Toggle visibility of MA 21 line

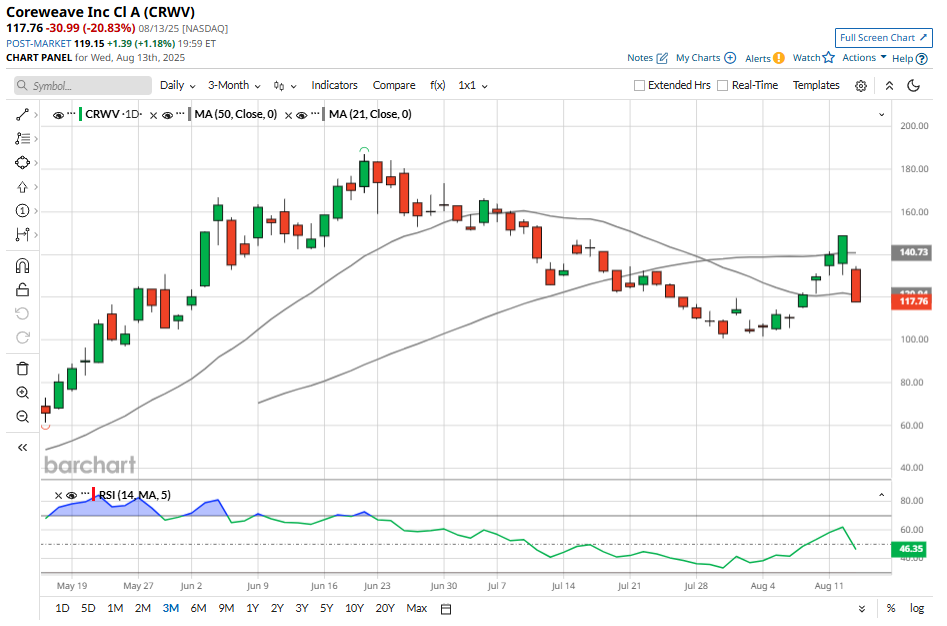click(x=301, y=115)
